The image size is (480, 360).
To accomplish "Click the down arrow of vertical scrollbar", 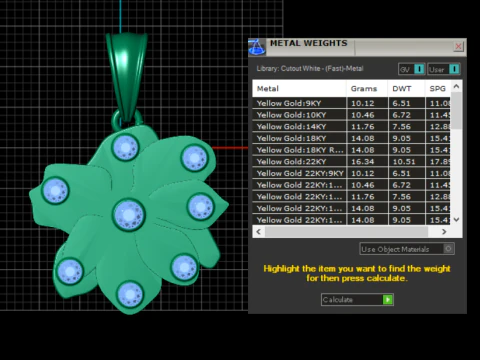I will point(456,219).
